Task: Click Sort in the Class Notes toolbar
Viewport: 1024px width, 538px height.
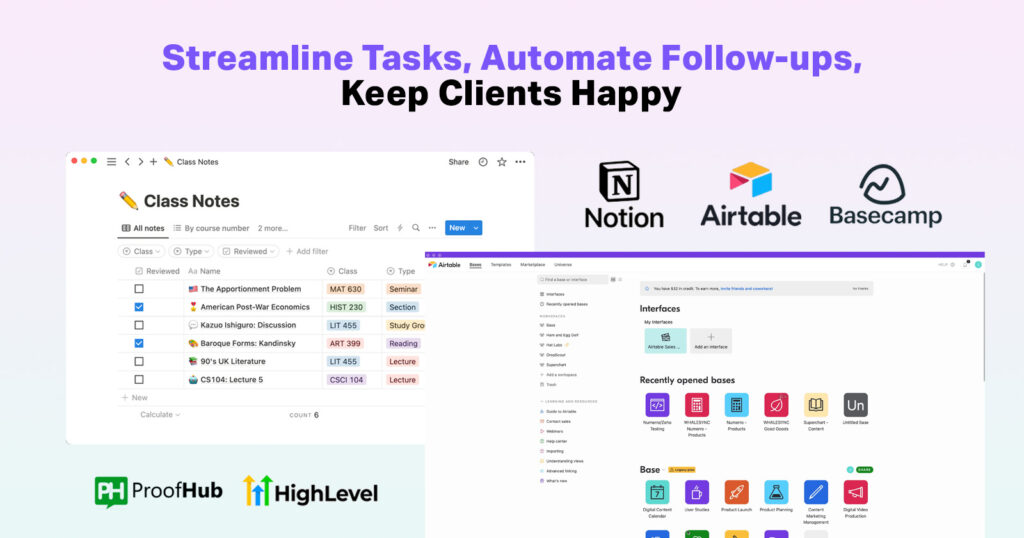Action: pyautogui.click(x=381, y=228)
